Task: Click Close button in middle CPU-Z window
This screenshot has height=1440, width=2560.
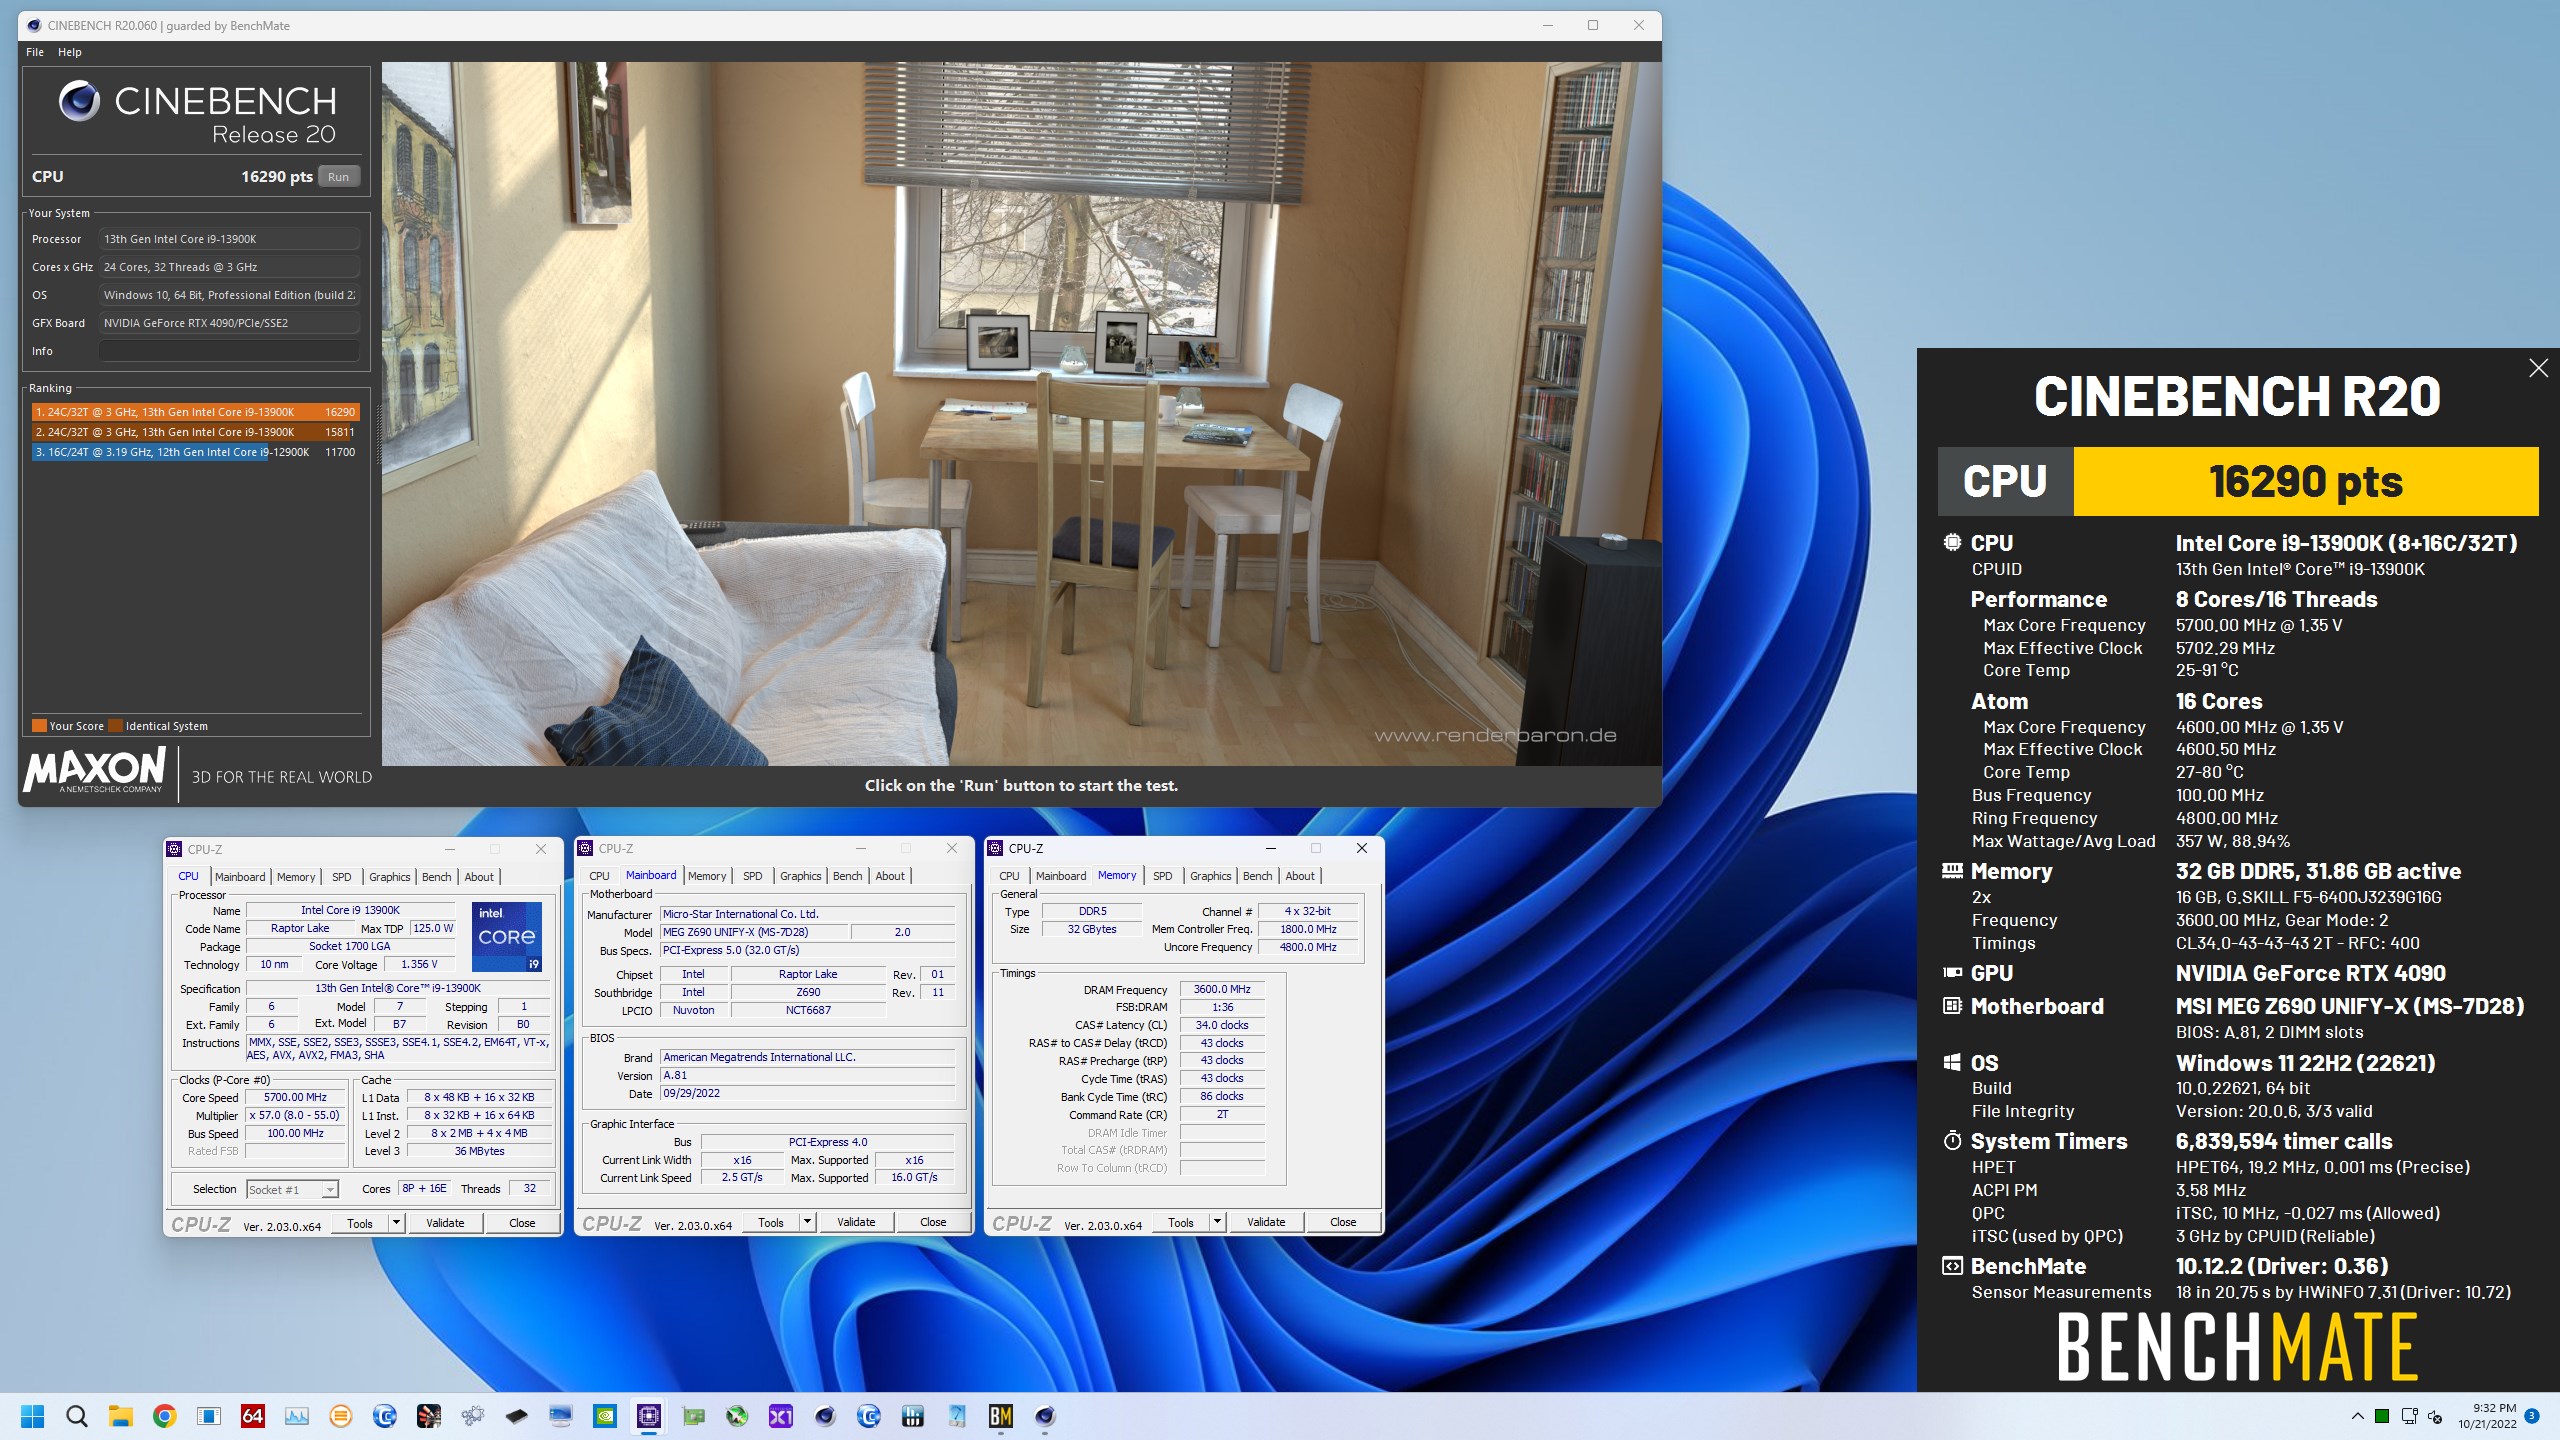Action: (933, 1222)
